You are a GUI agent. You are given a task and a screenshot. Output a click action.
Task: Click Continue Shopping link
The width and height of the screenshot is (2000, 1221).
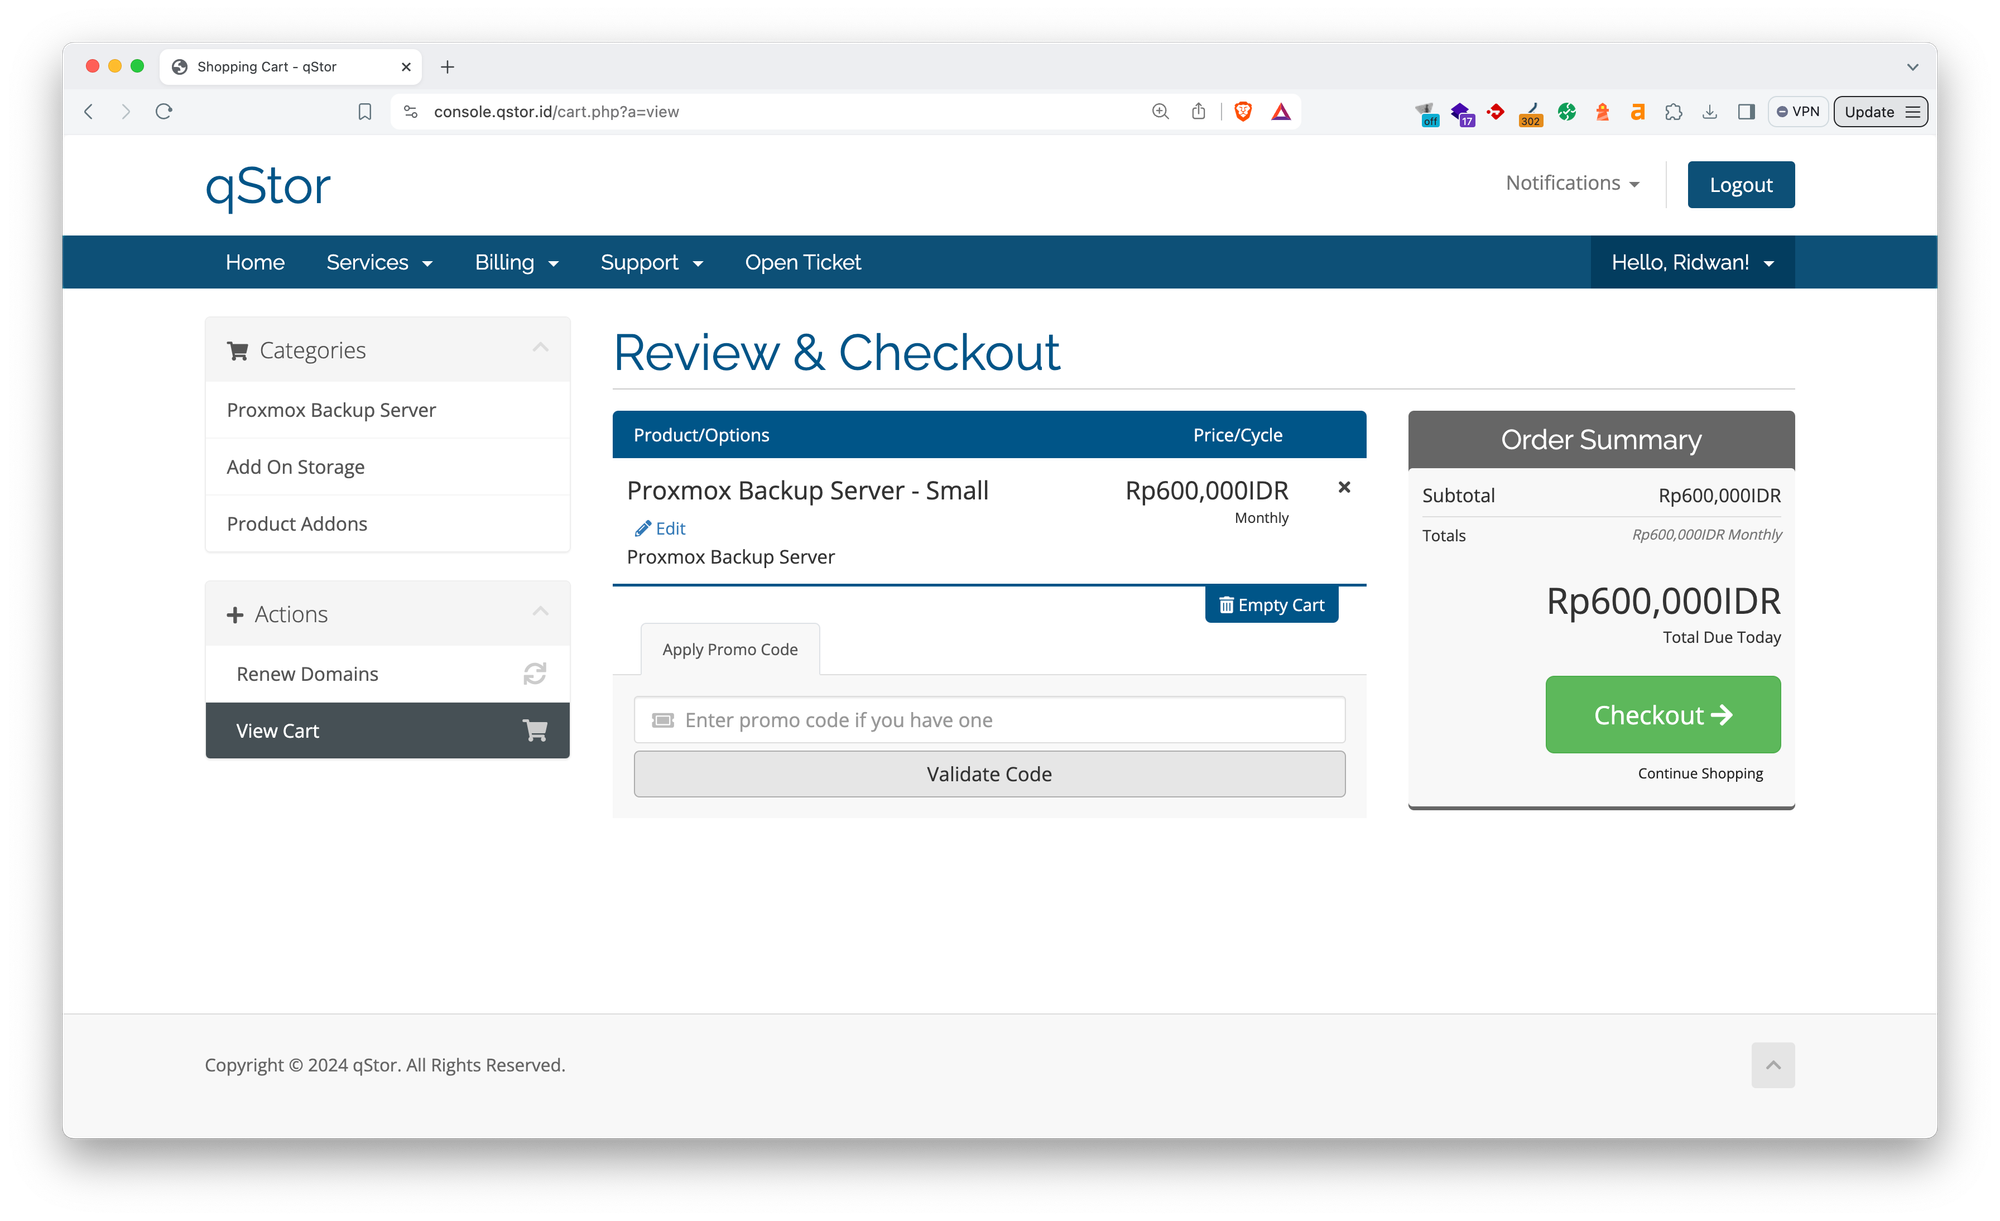pyautogui.click(x=1700, y=774)
